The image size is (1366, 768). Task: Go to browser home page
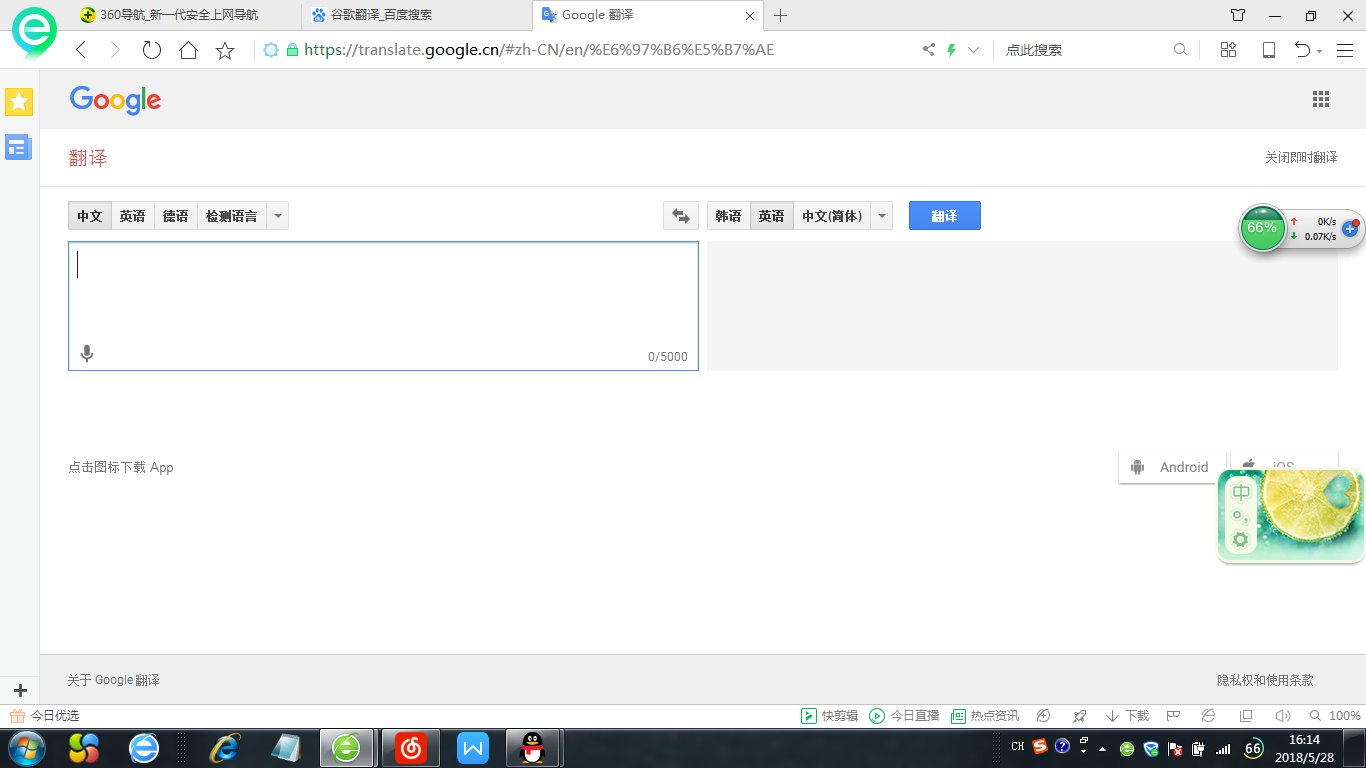click(x=188, y=50)
